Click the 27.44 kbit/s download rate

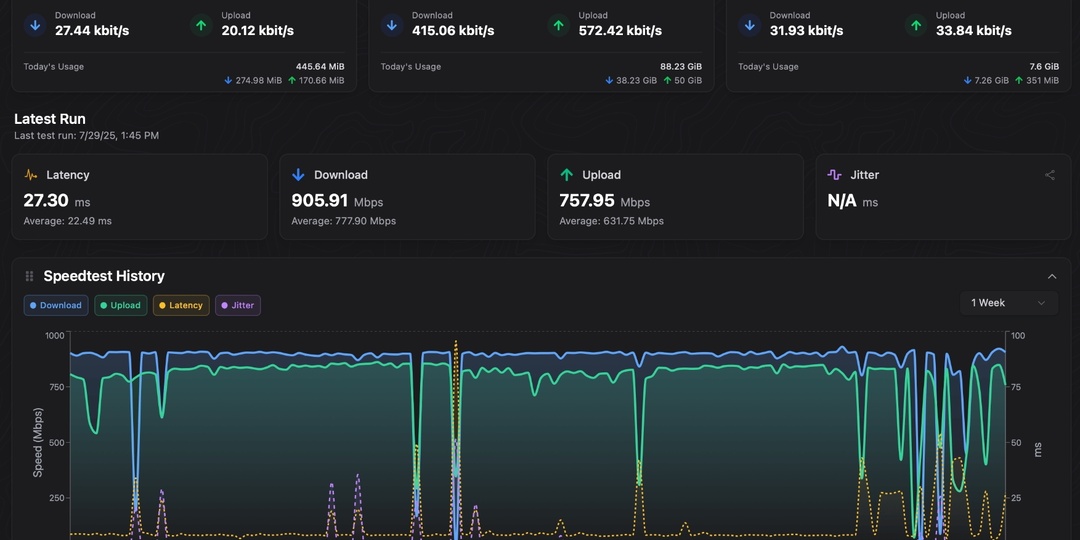point(92,31)
